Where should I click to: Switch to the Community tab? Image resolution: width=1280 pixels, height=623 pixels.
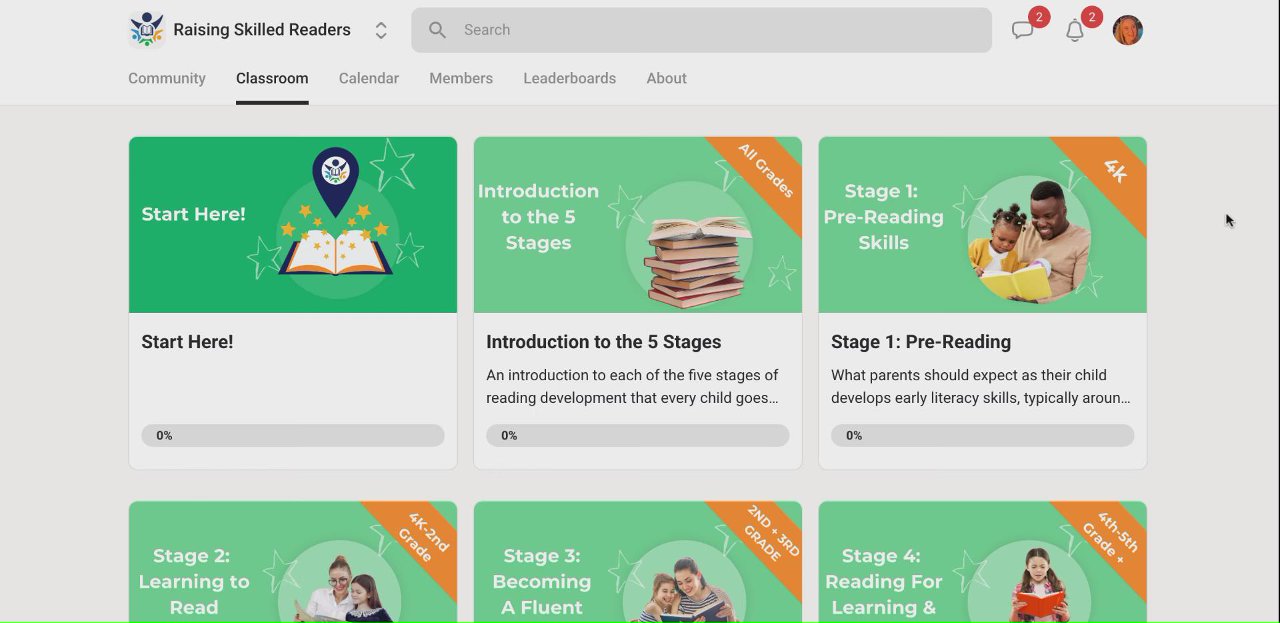point(167,78)
